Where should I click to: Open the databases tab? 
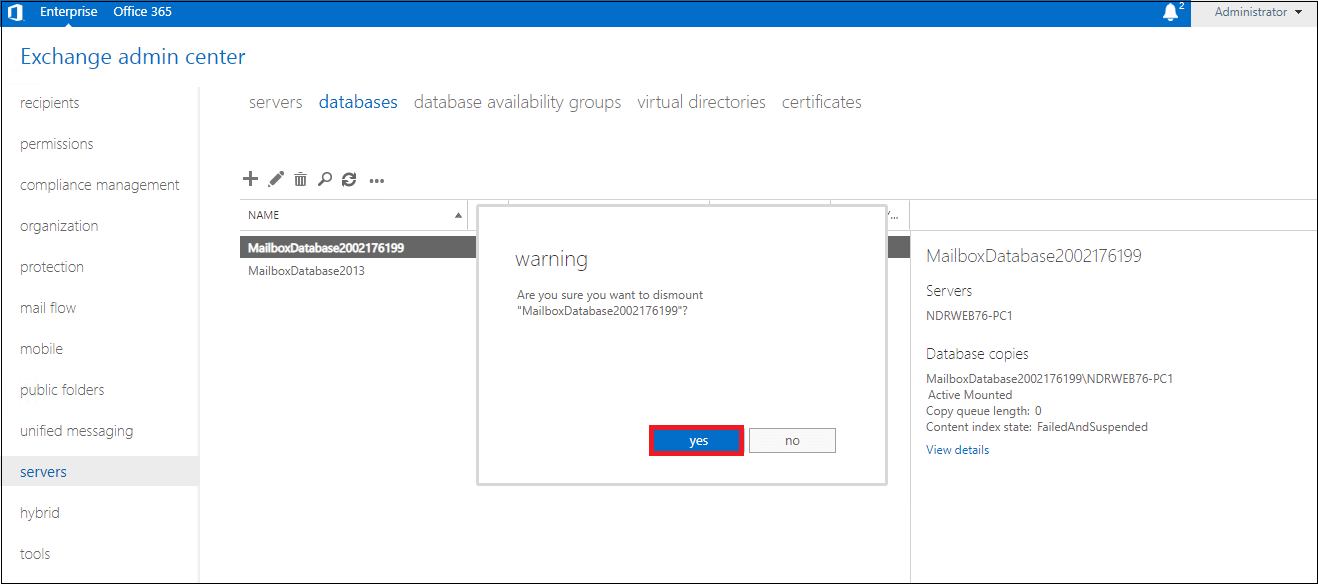coord(358,102)
